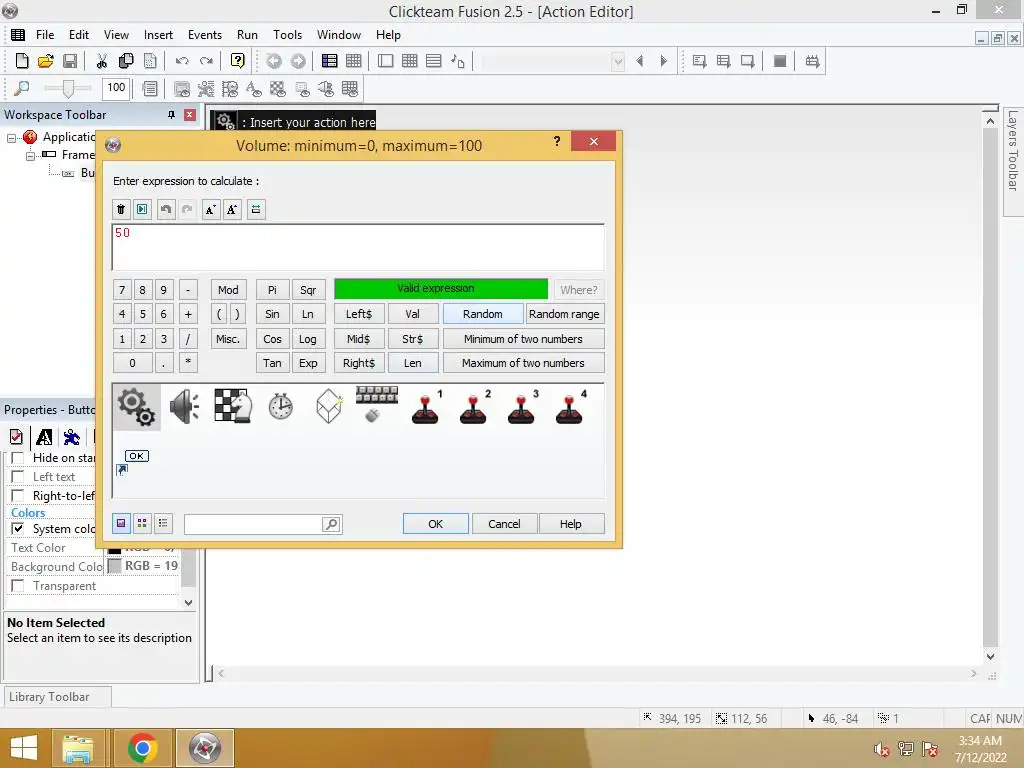Open the Window menu
Viewport: 1024px width, 768px height.
tap(338, 35)
